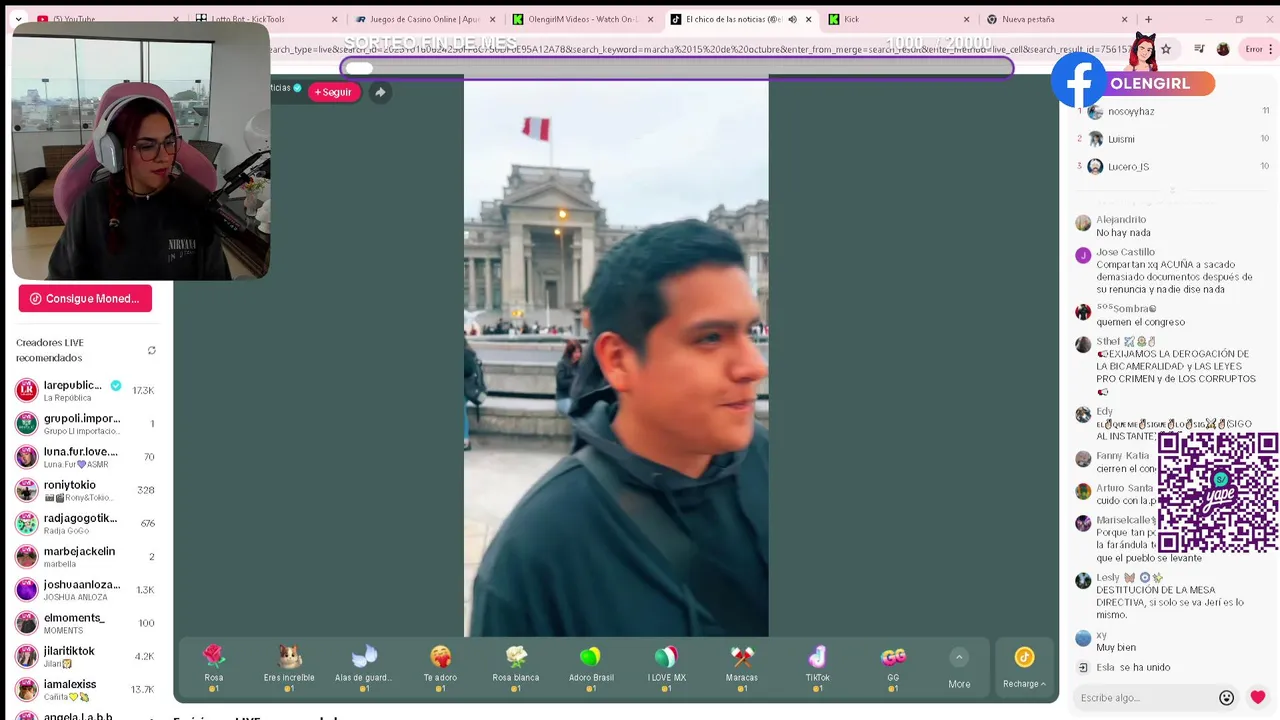This screenshot has width=1280, height=720.
Task: Open larepublica LIVE channel
Action: coord(86,390)
